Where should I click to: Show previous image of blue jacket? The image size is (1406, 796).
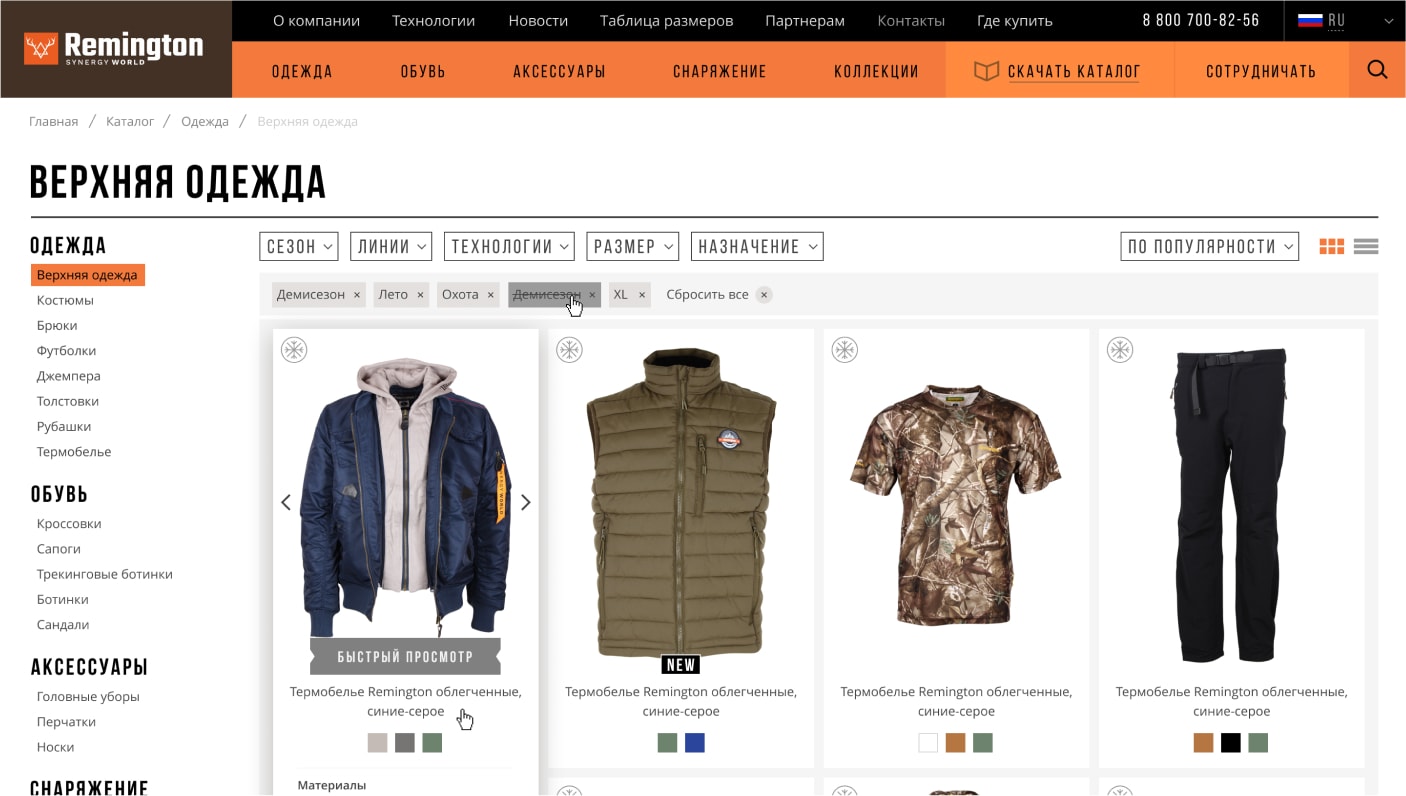pos(286,502)
